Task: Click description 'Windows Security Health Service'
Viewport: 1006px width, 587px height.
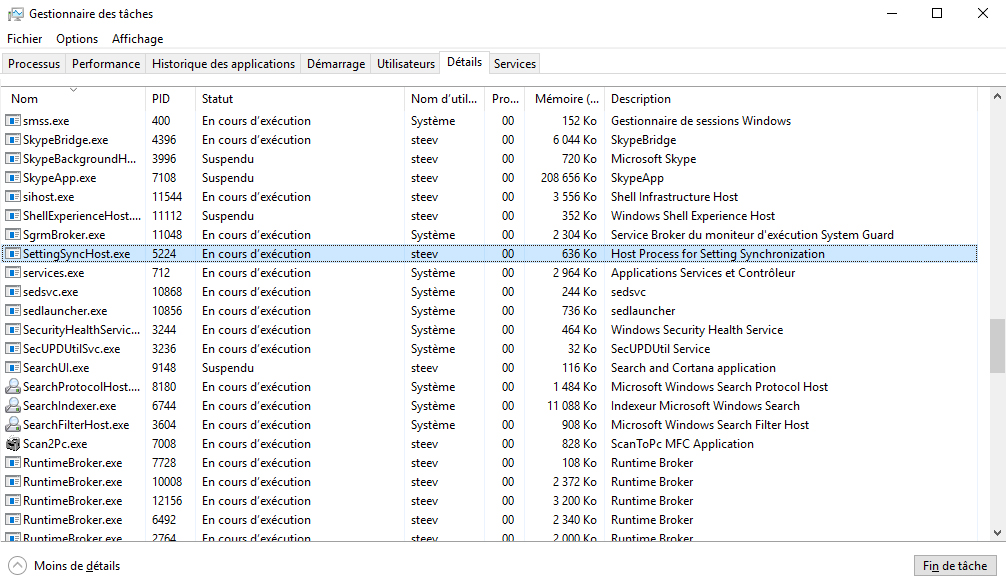Action: (x=697, y=330)
